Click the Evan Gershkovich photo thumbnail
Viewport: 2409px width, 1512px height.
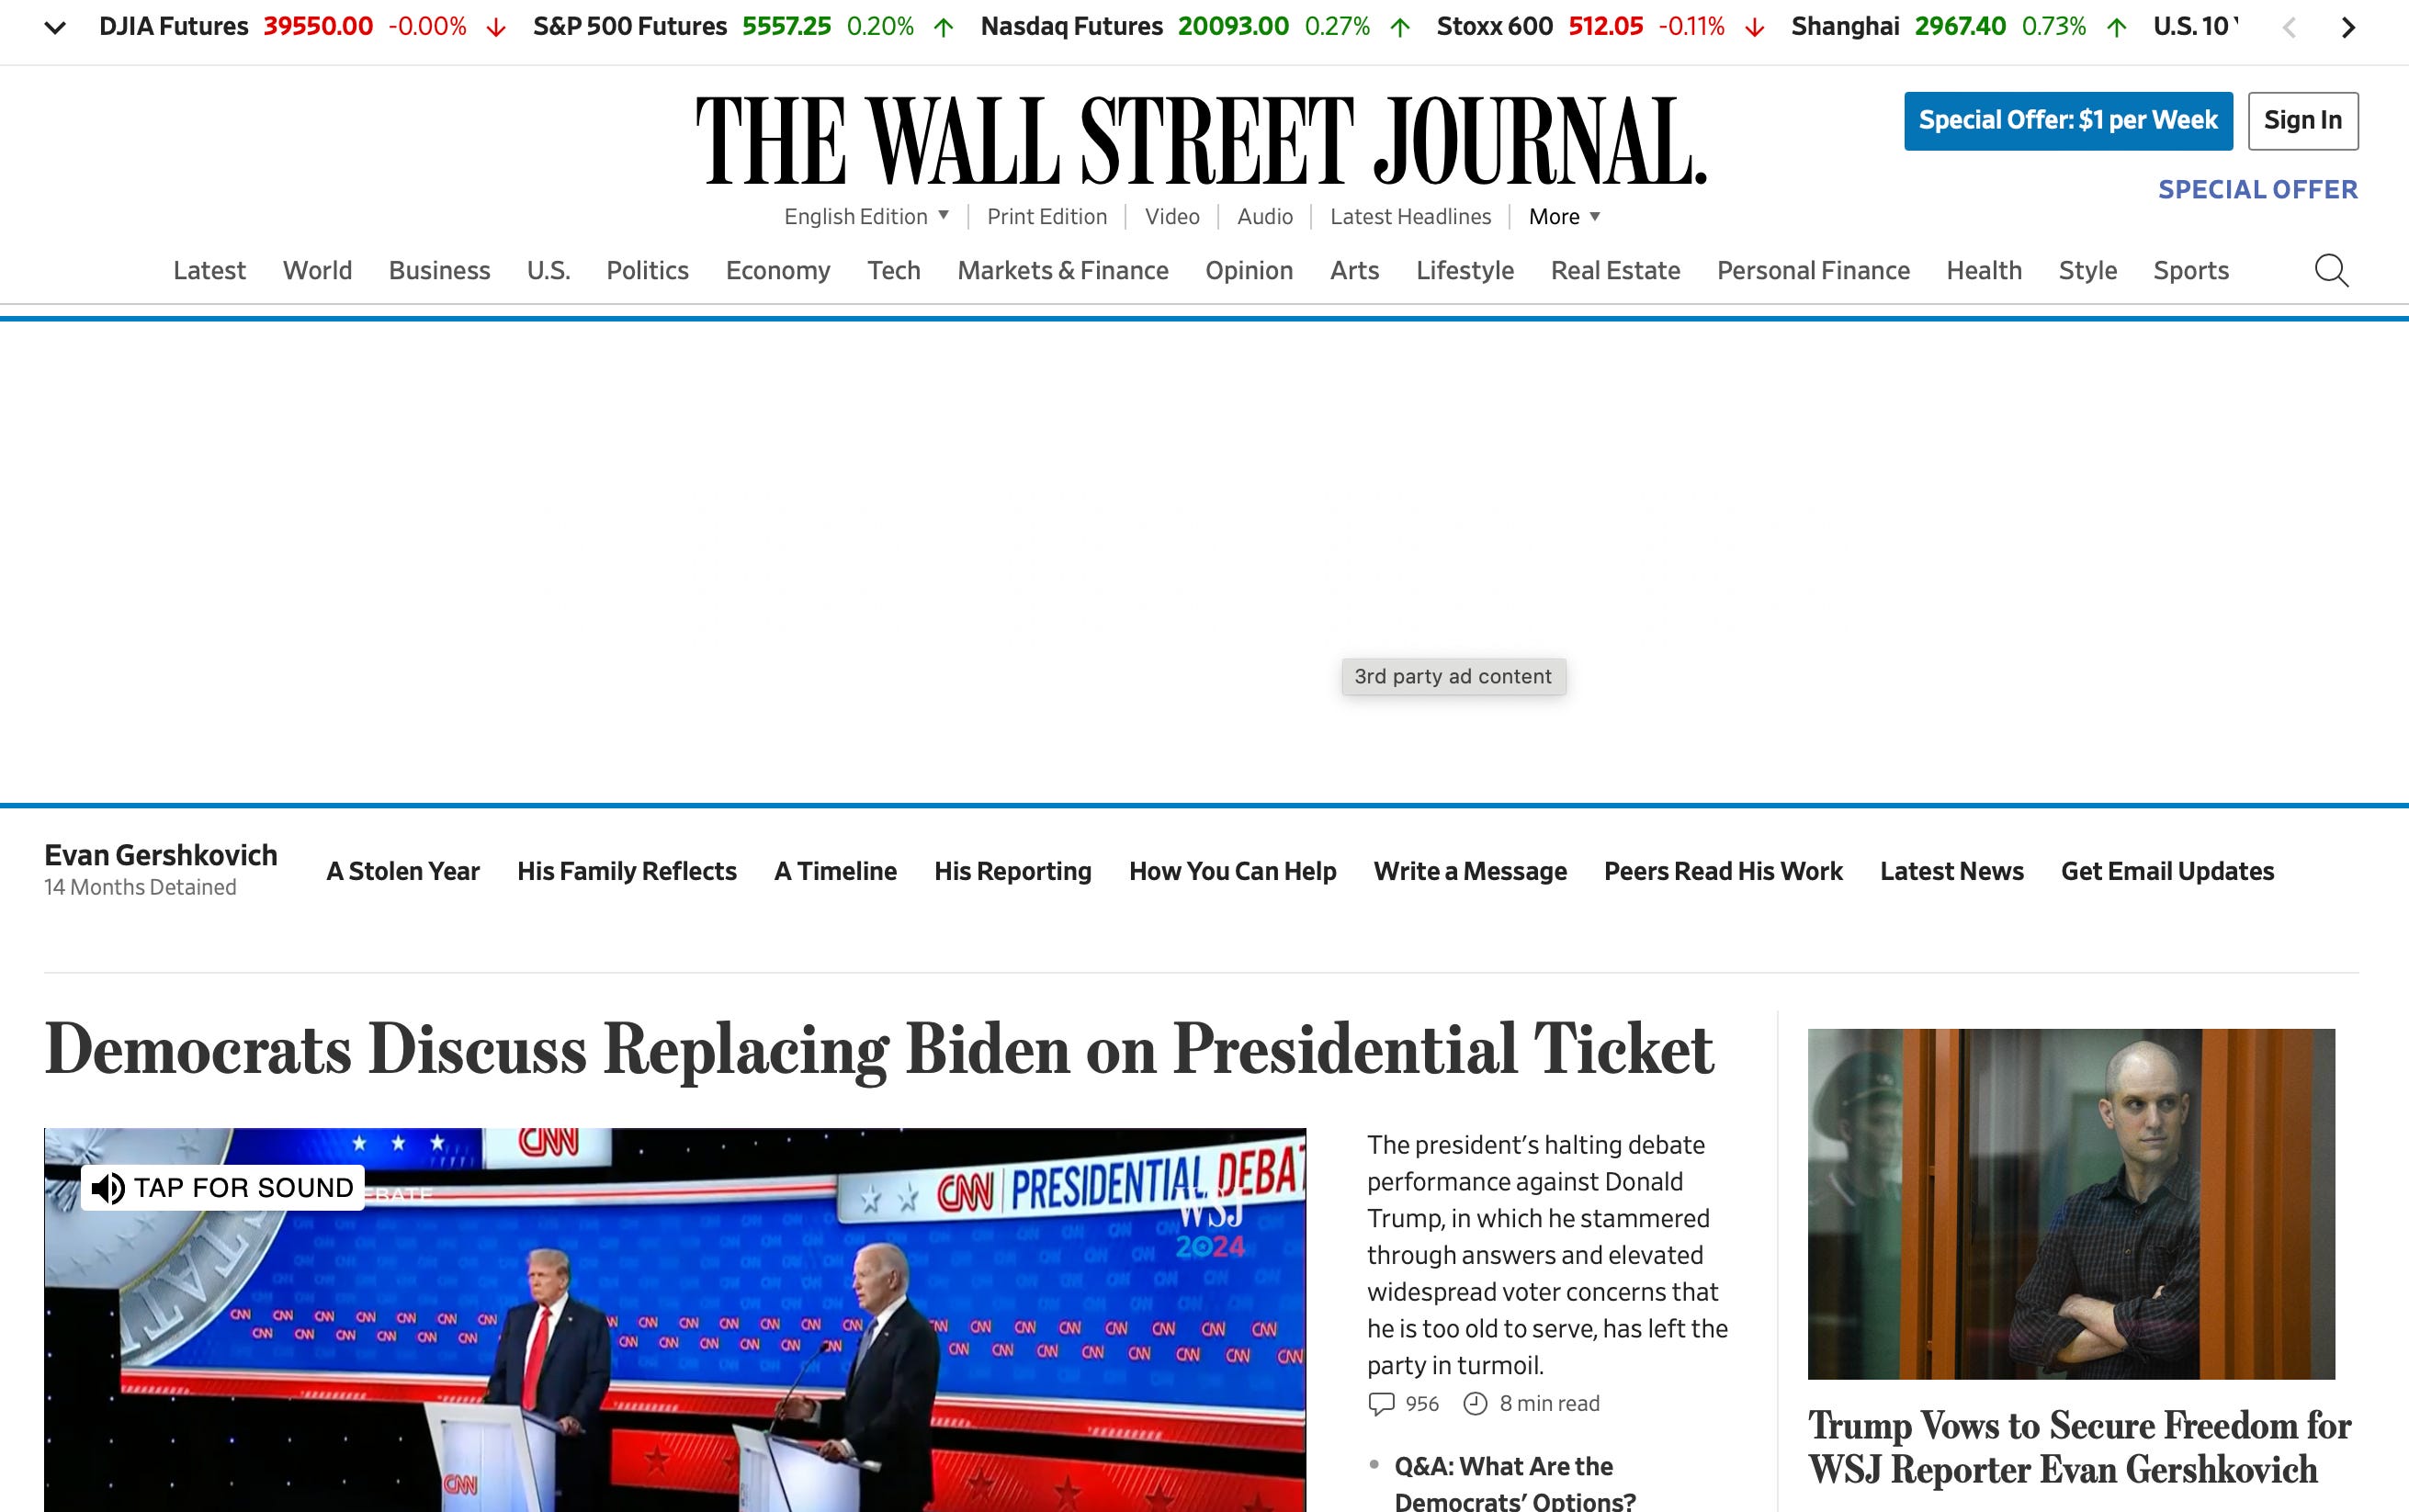(x=2070, y=1203)
